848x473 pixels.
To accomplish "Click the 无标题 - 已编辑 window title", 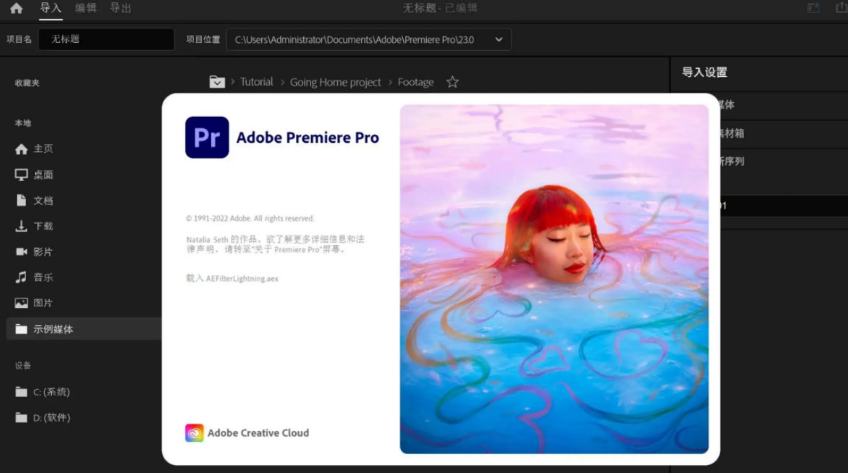I will (x=440, y=8).
